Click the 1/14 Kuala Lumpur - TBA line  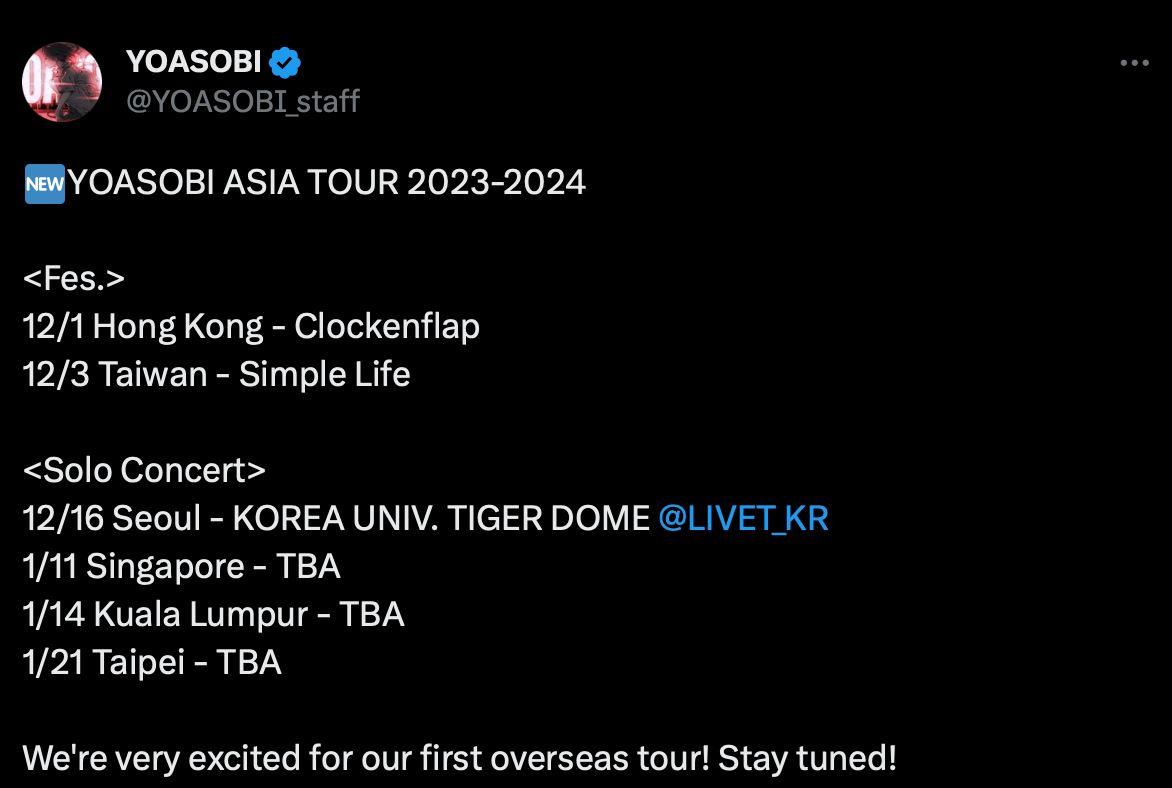(213, 614)
